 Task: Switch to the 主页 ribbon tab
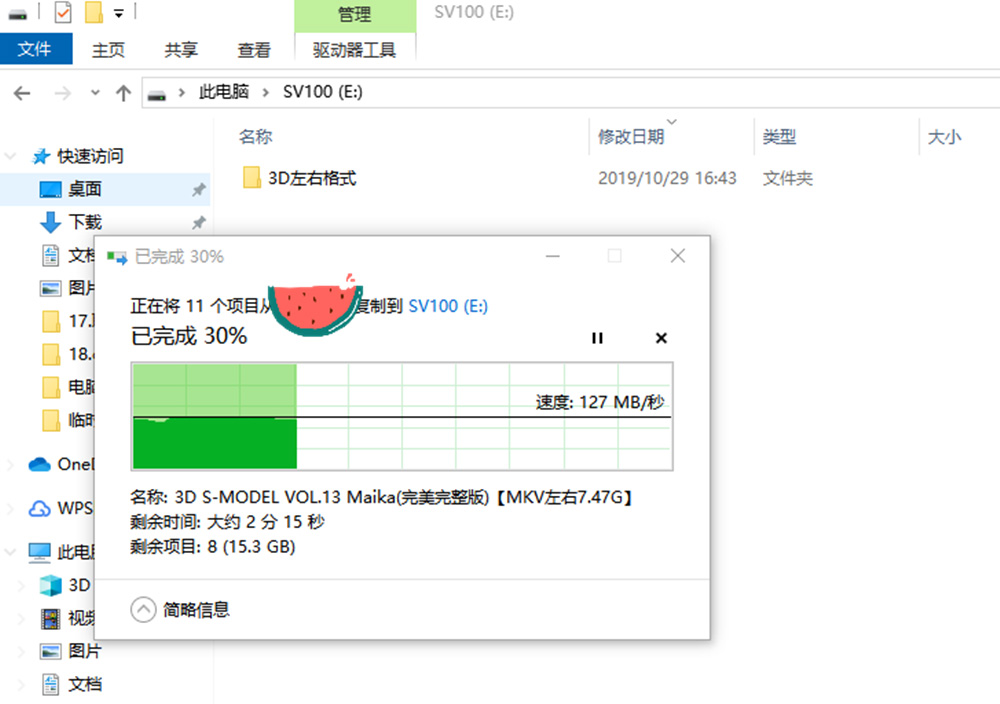click(108, 50)
